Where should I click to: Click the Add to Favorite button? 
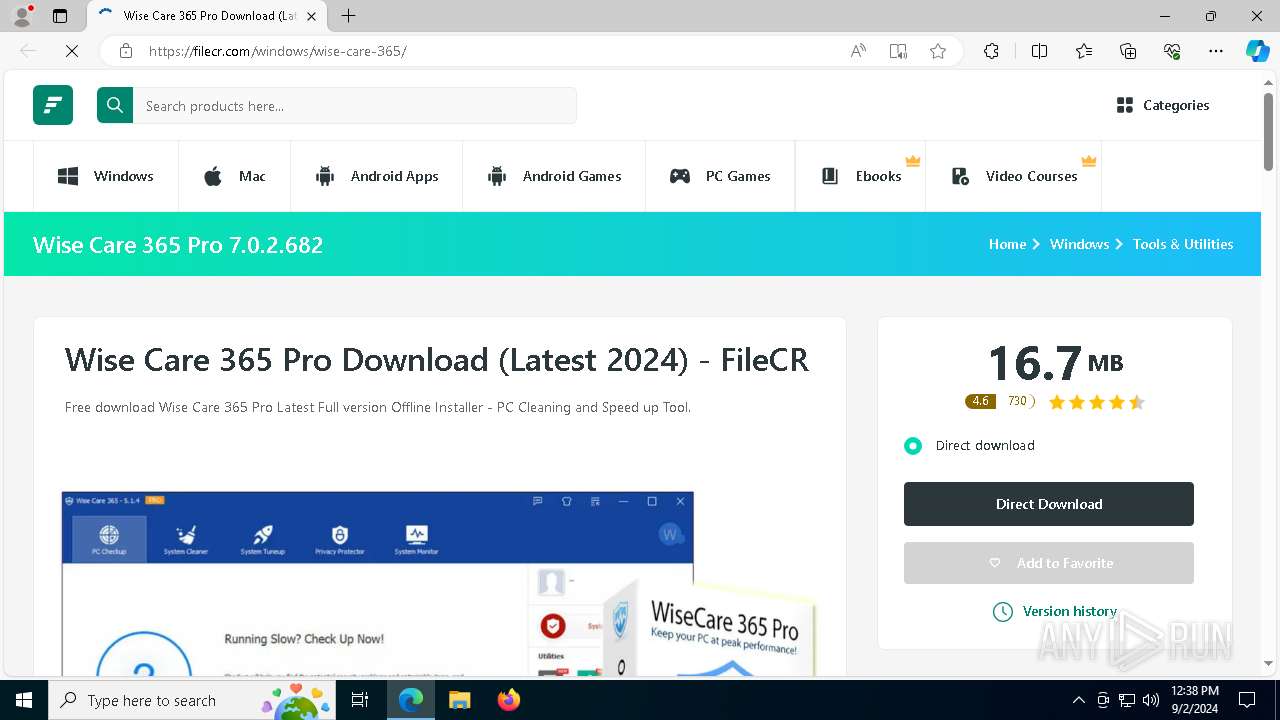[1049, 563]
